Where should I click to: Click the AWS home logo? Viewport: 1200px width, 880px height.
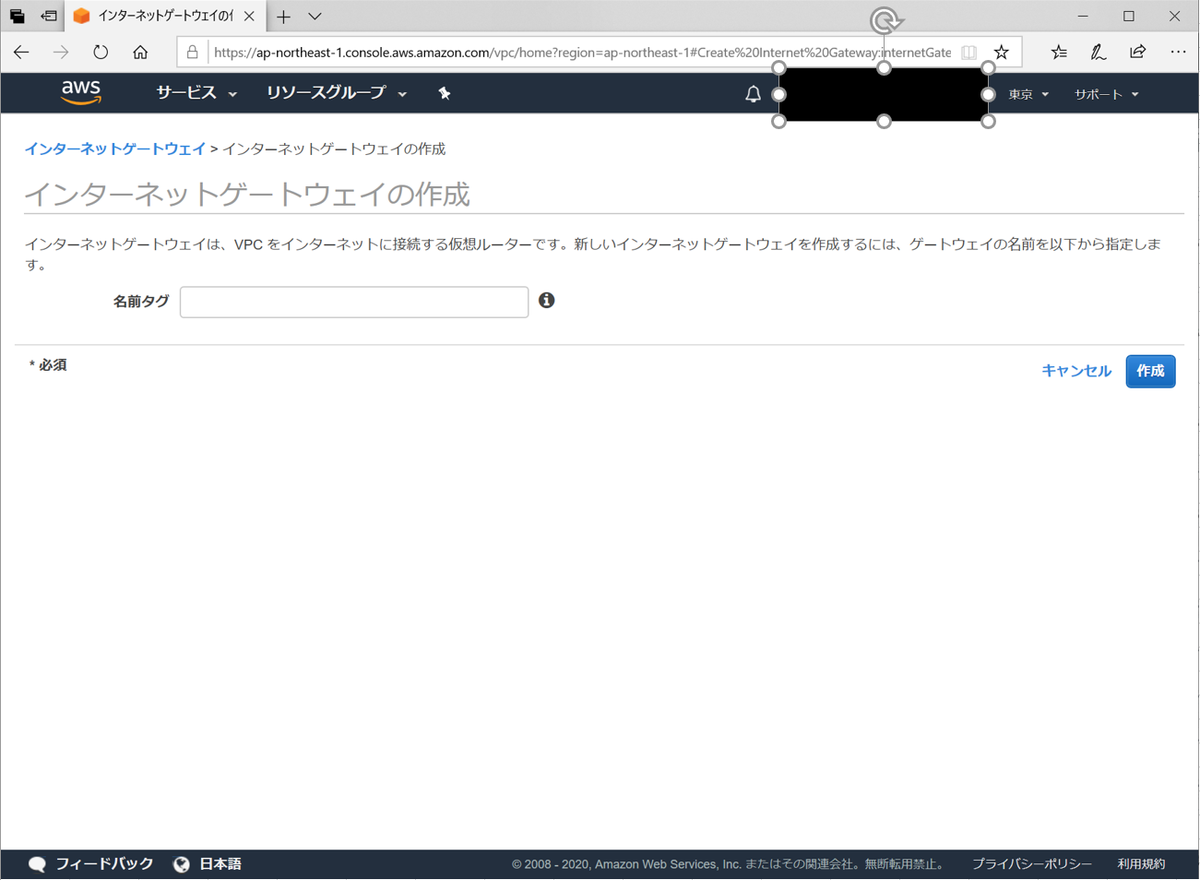81,92
